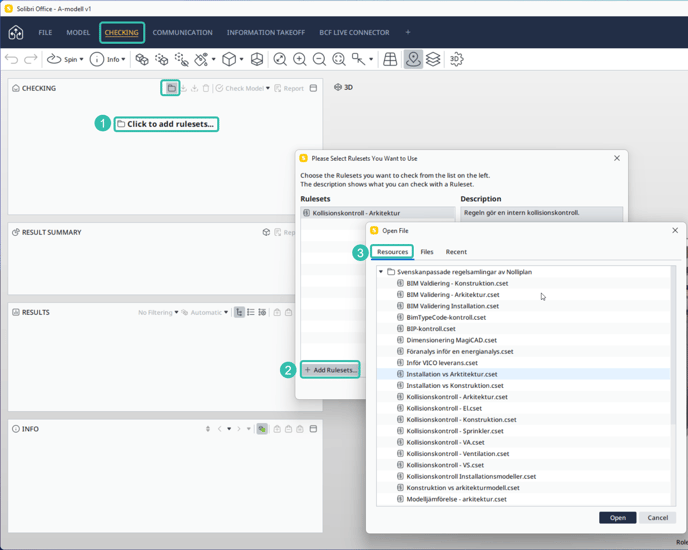Click the Solibri home icon
The image size is (688, 550).
16,32
